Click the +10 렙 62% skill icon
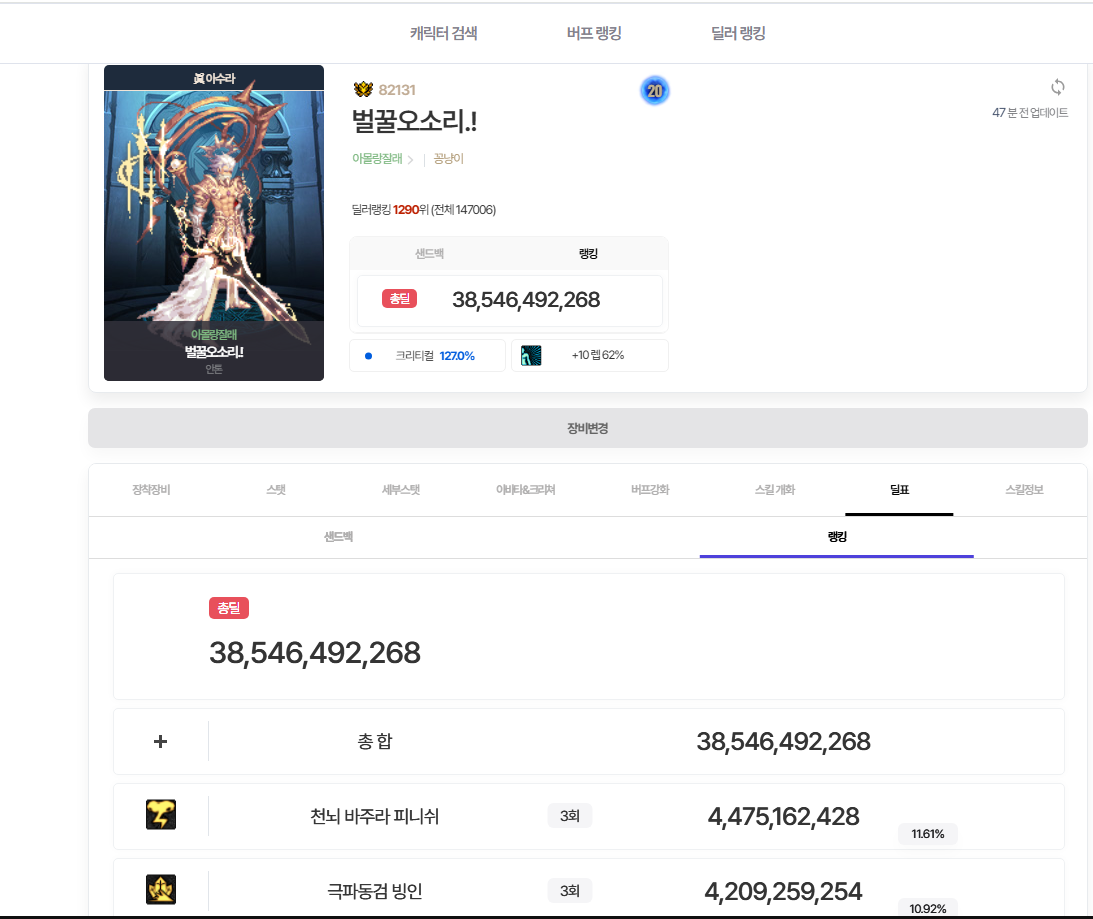Screen dimensions: 1093x919 click(531, 355)
